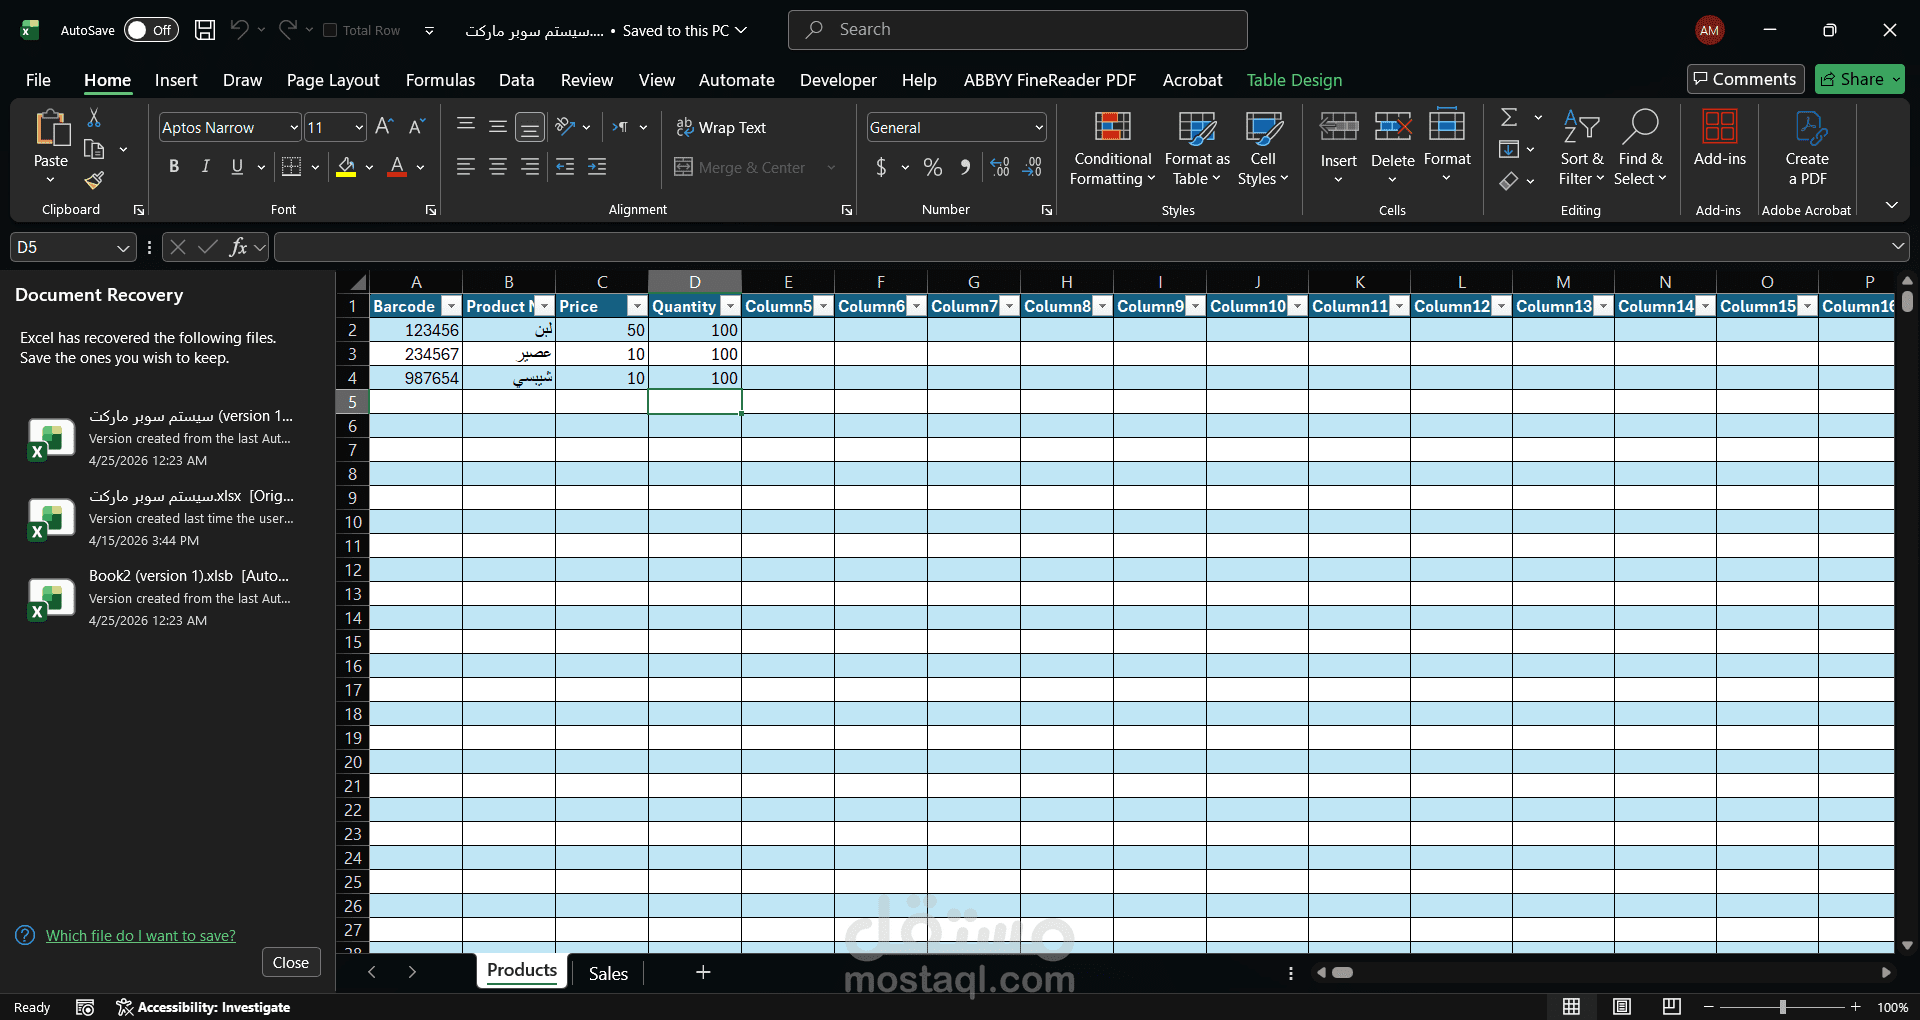1920x1020 pixels.
Task: Click the AutoSum sigma icon
Action: (1509, 118)
